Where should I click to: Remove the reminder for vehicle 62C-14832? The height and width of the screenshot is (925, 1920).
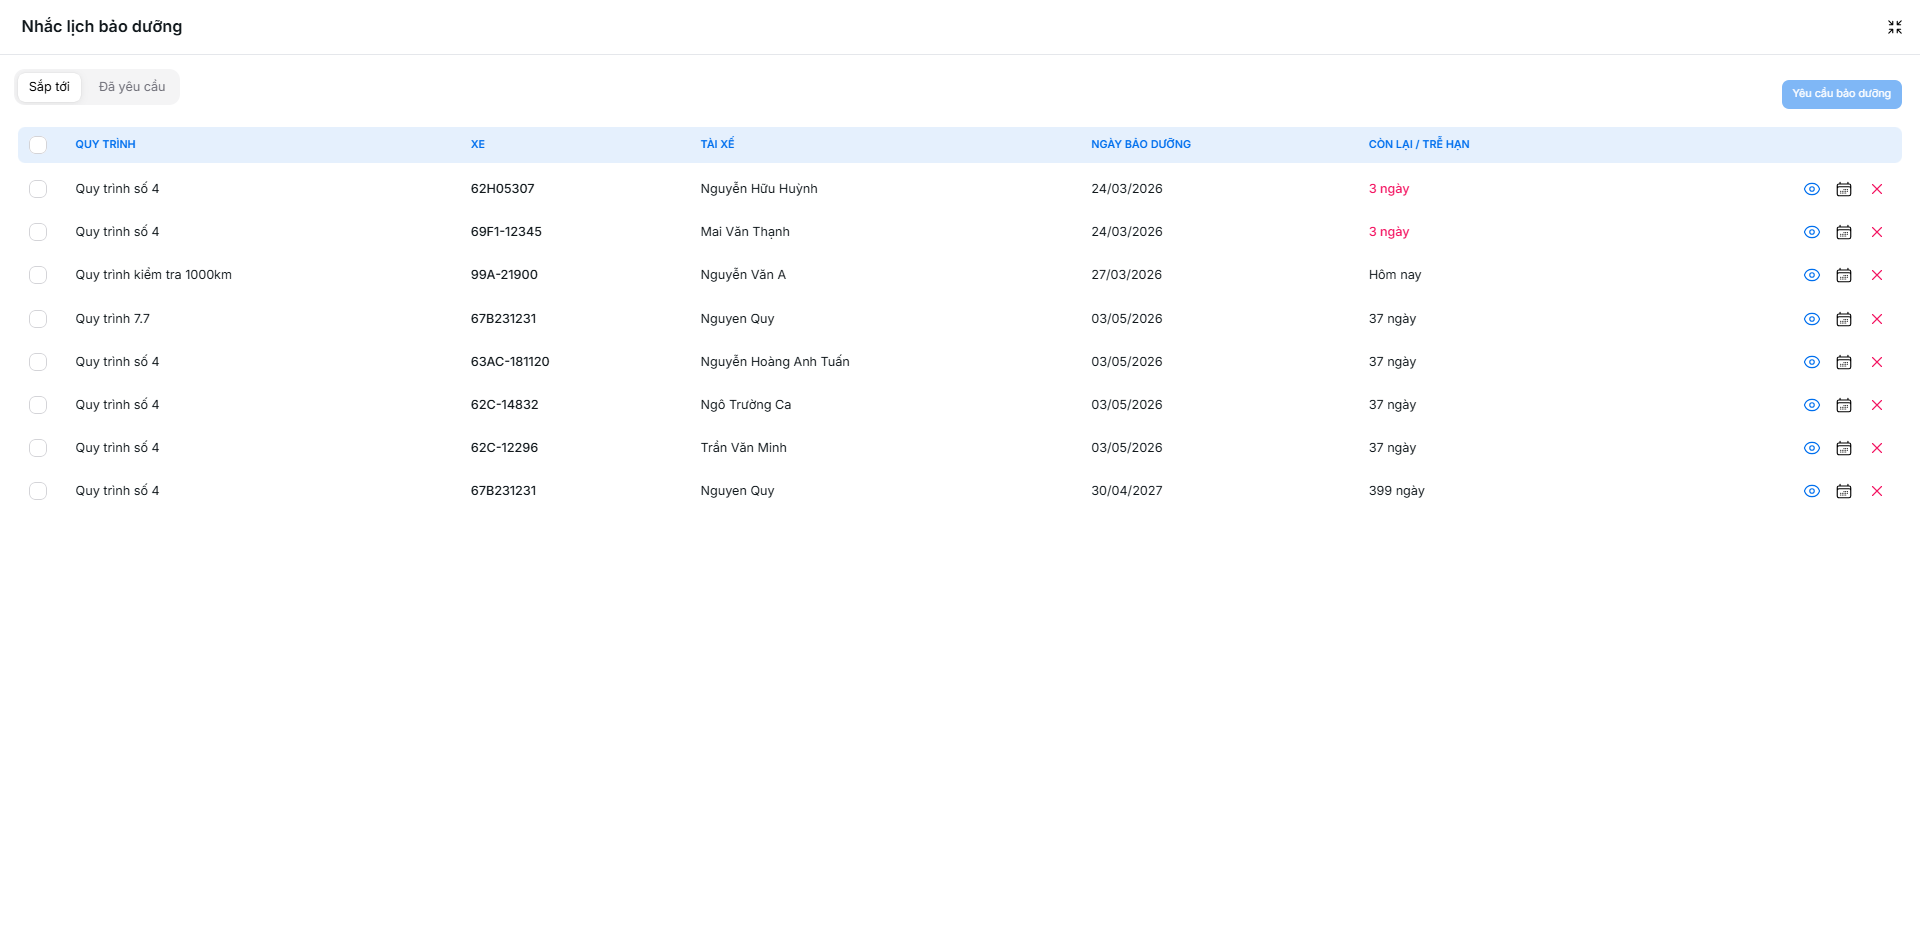tap(1877, 405)
